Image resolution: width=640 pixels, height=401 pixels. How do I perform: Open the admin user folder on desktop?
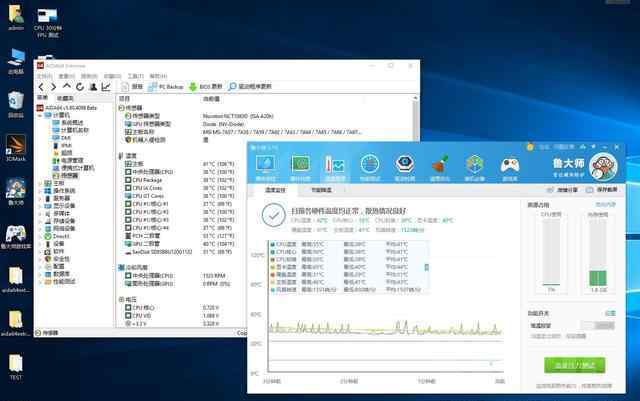point(16,18)
